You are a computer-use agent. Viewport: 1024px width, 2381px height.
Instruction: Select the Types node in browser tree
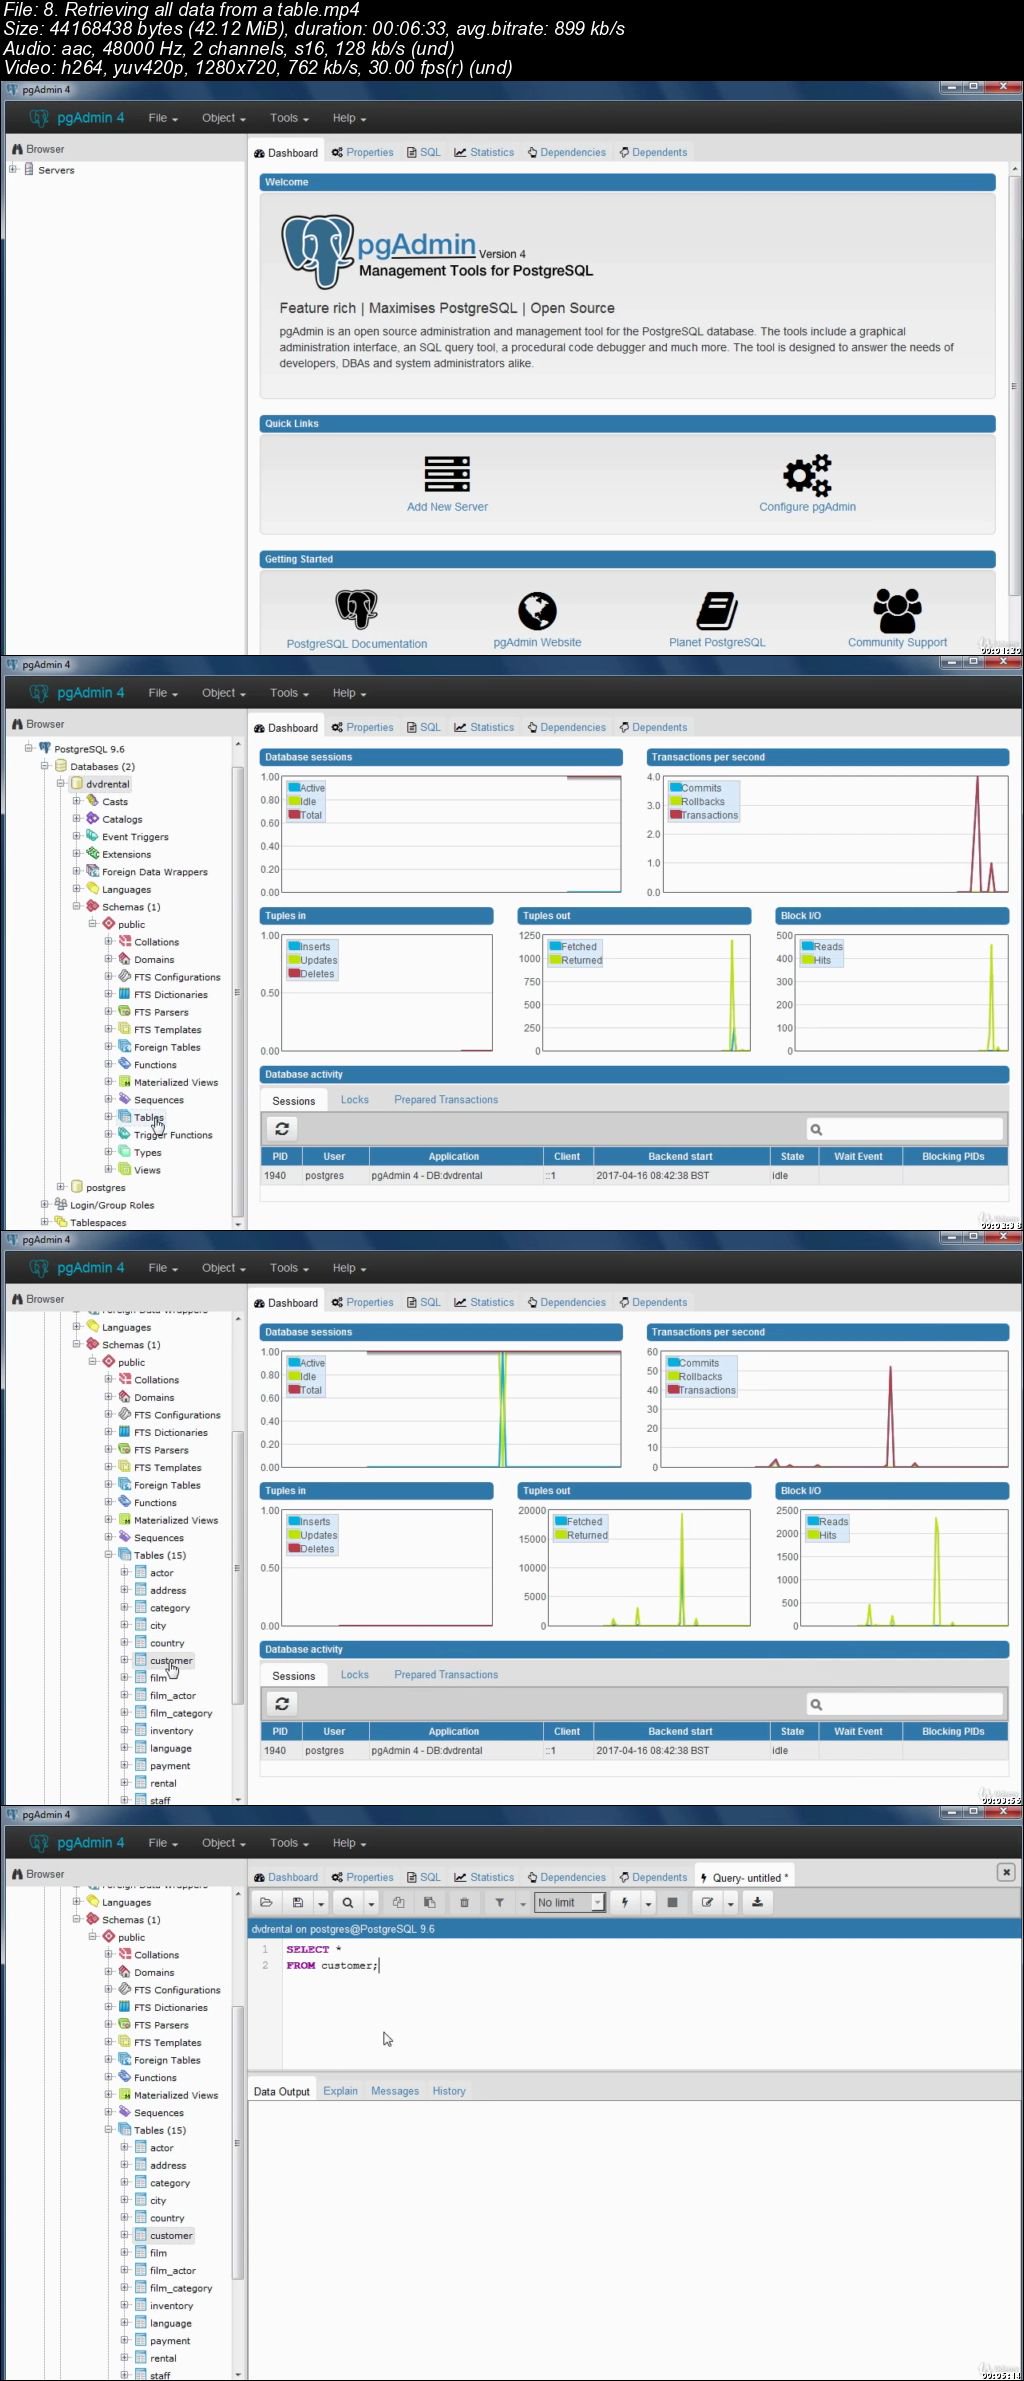pos(147,1152)
